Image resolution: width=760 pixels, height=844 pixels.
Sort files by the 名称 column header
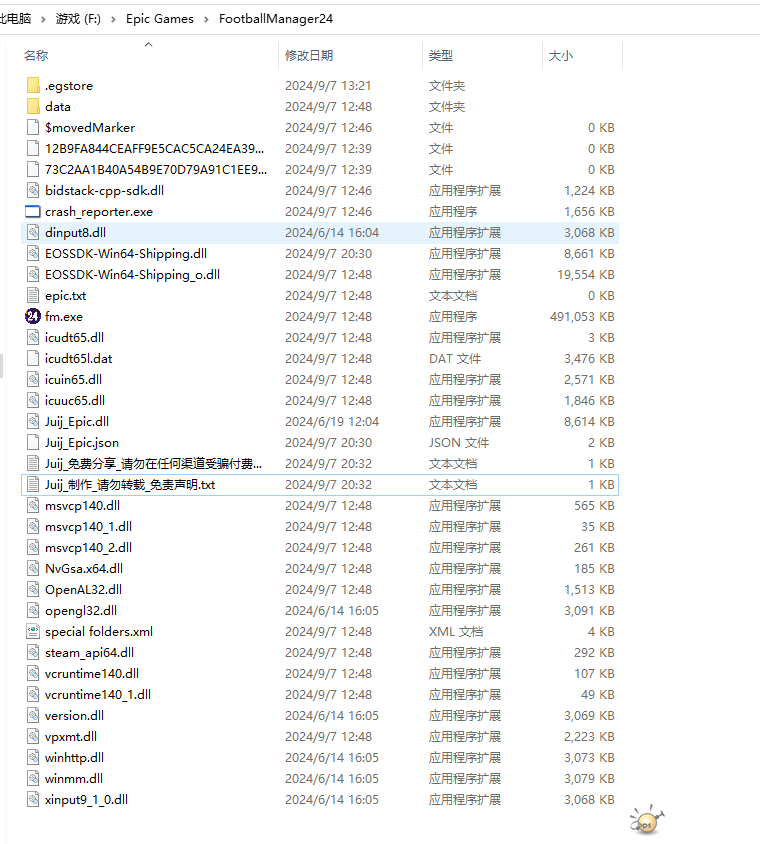click(x=36, y=55)
